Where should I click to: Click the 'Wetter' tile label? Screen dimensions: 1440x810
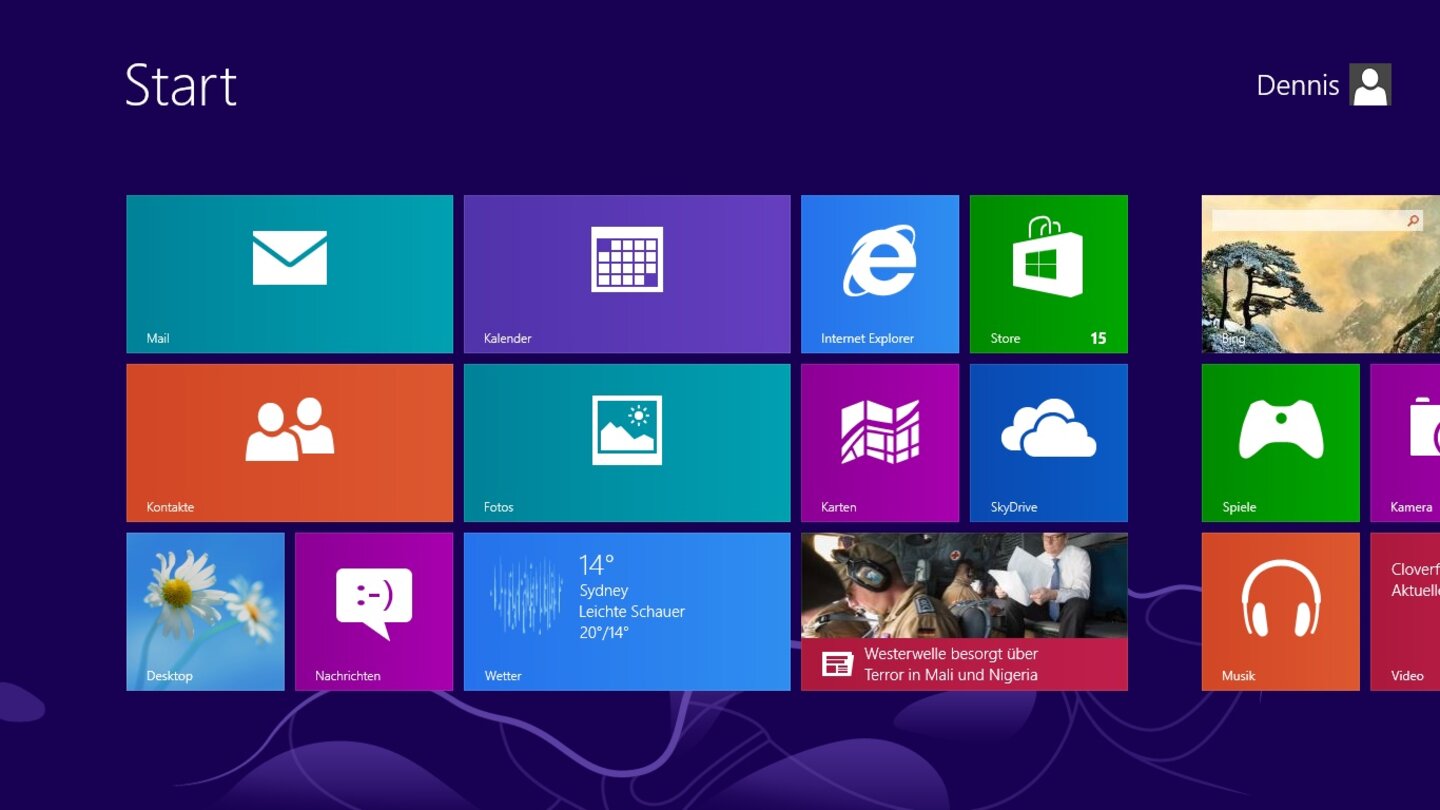tap(503, 676)
